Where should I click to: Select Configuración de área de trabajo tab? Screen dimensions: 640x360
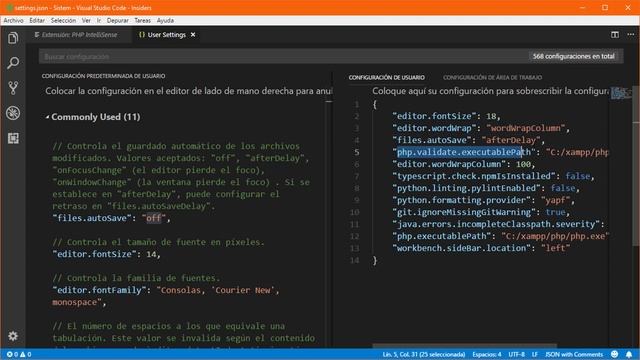click(493, 78)
